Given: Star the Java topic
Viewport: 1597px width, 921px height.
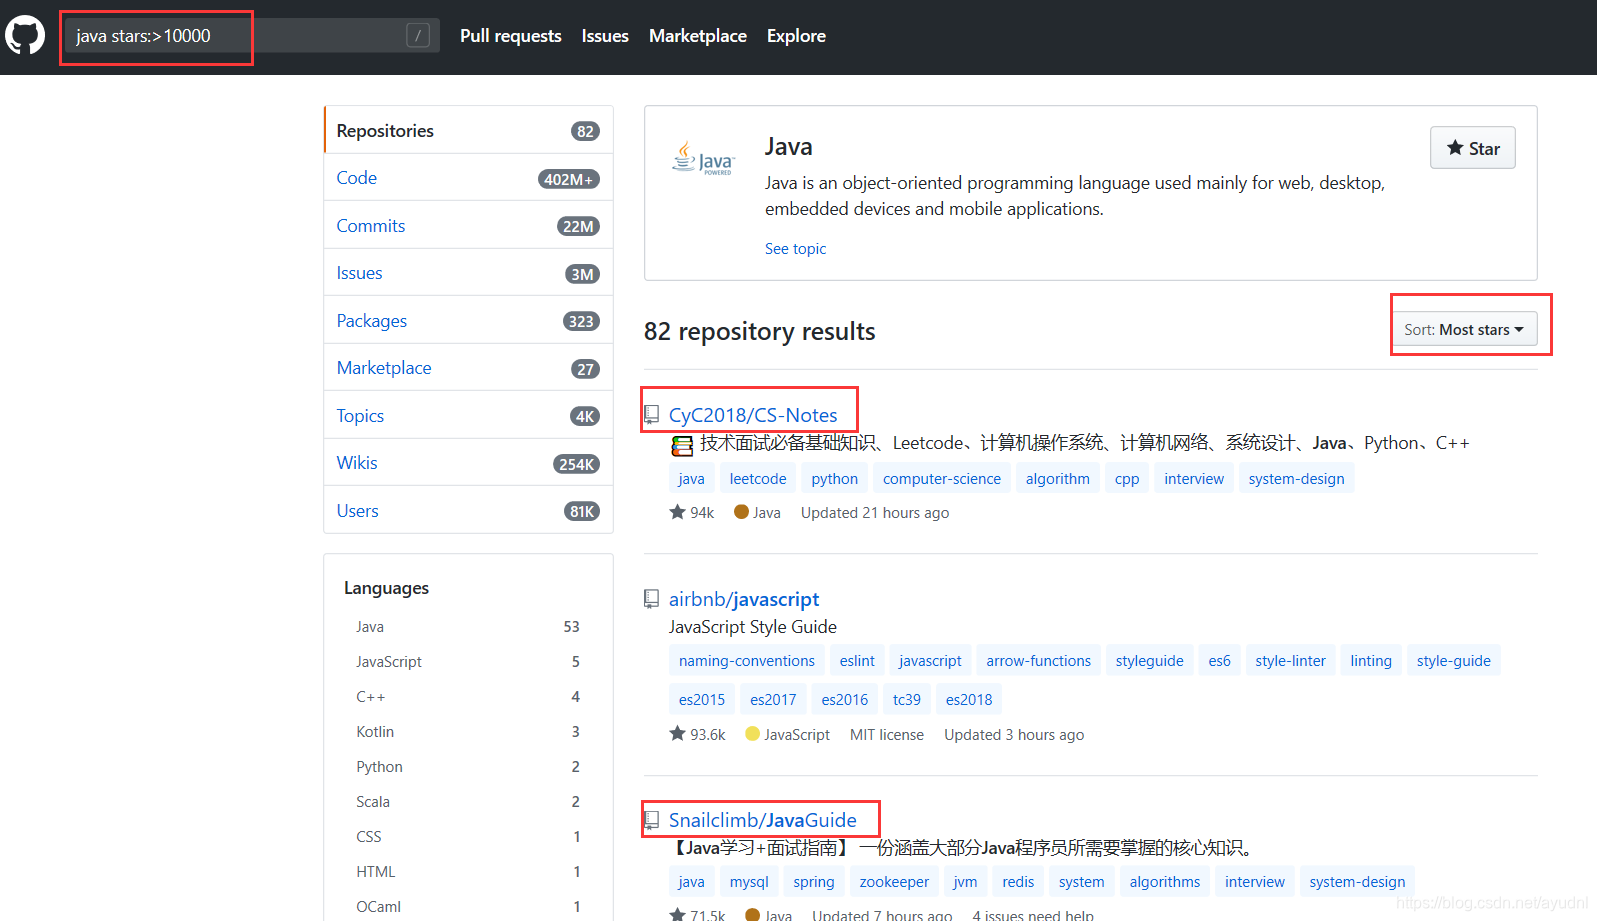Looking at the screenshot, I should [x=1473, y=148].
